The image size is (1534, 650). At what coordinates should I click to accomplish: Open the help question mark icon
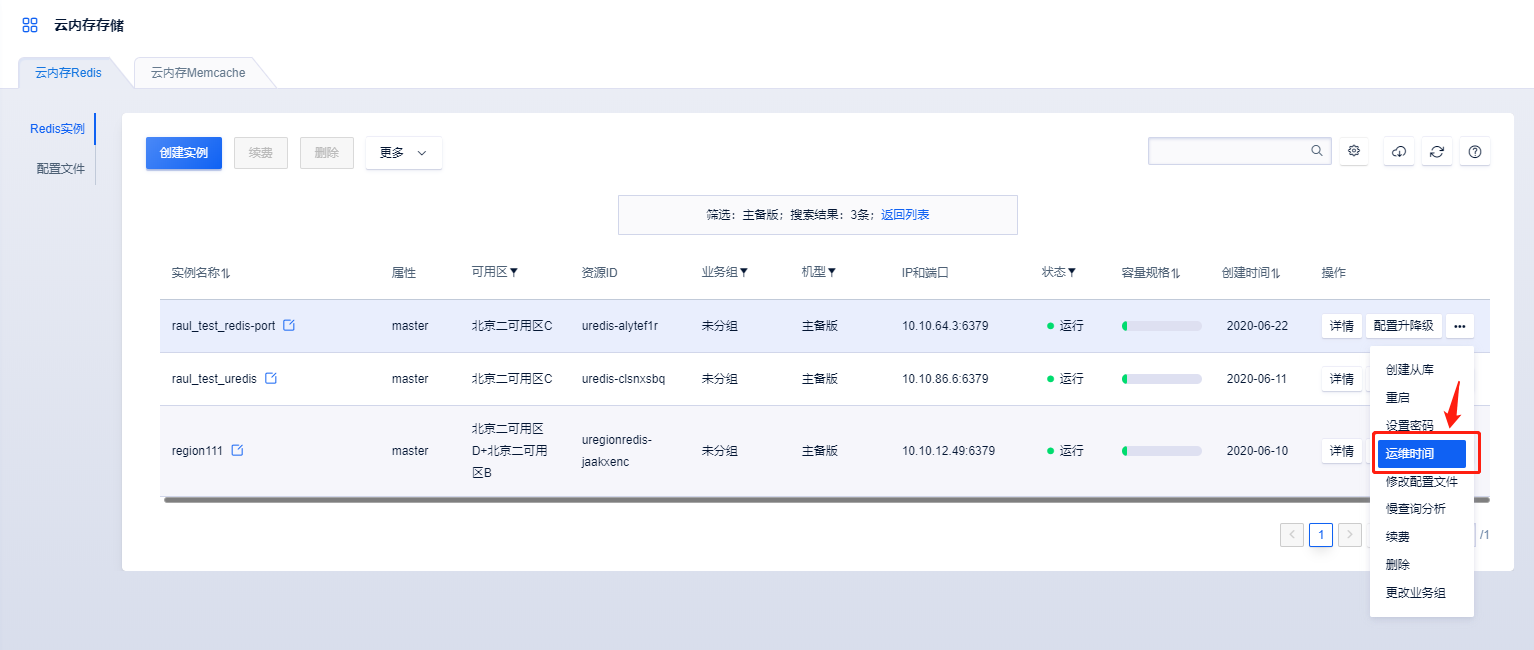(x=1474, y=151)
